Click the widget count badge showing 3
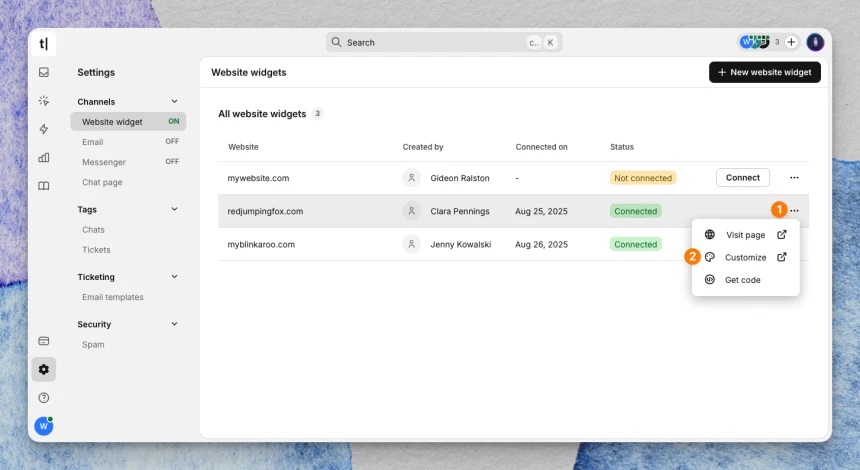The height and width of the screenshot is (470, 860). 317,114
